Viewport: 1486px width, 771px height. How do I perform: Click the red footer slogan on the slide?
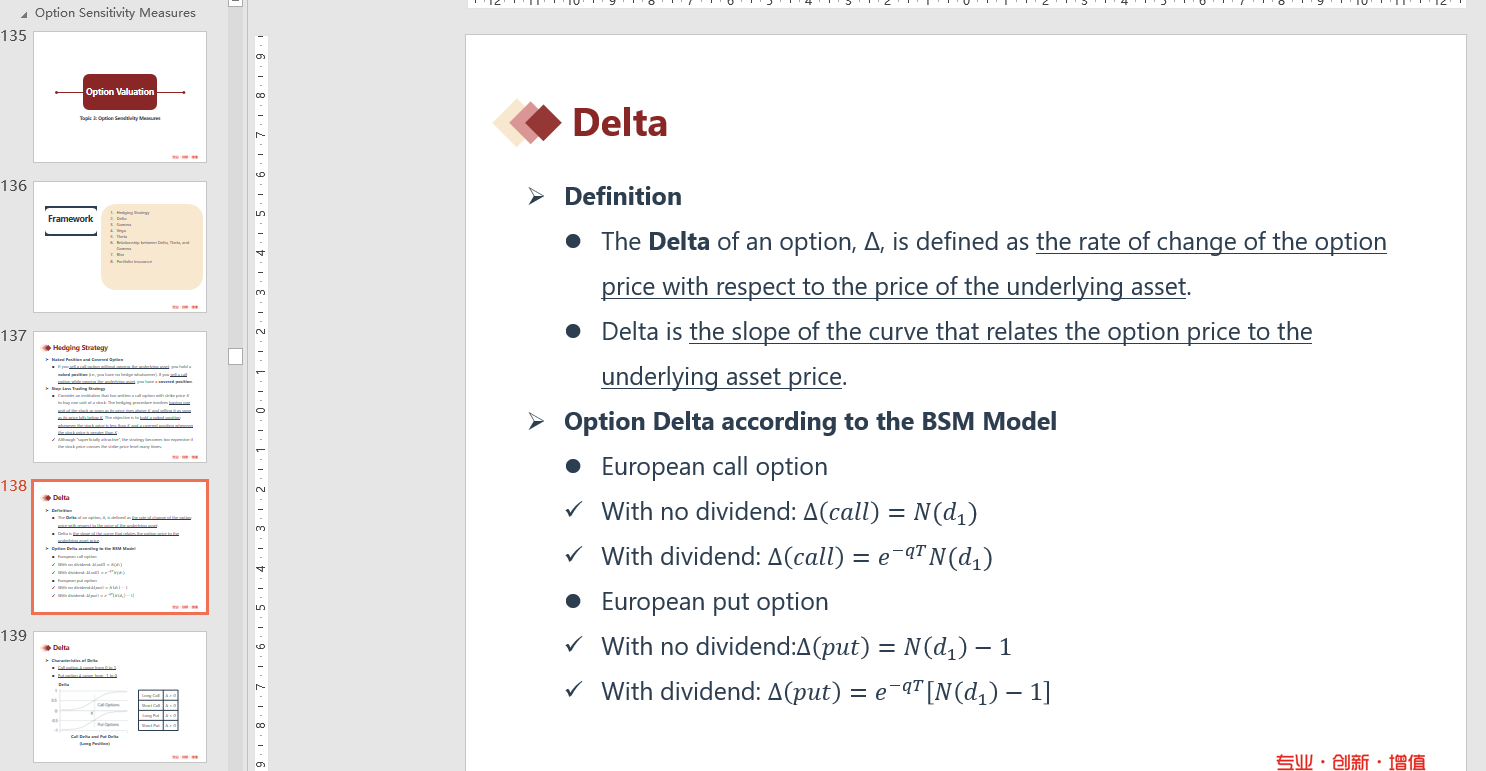point(1350,762)
